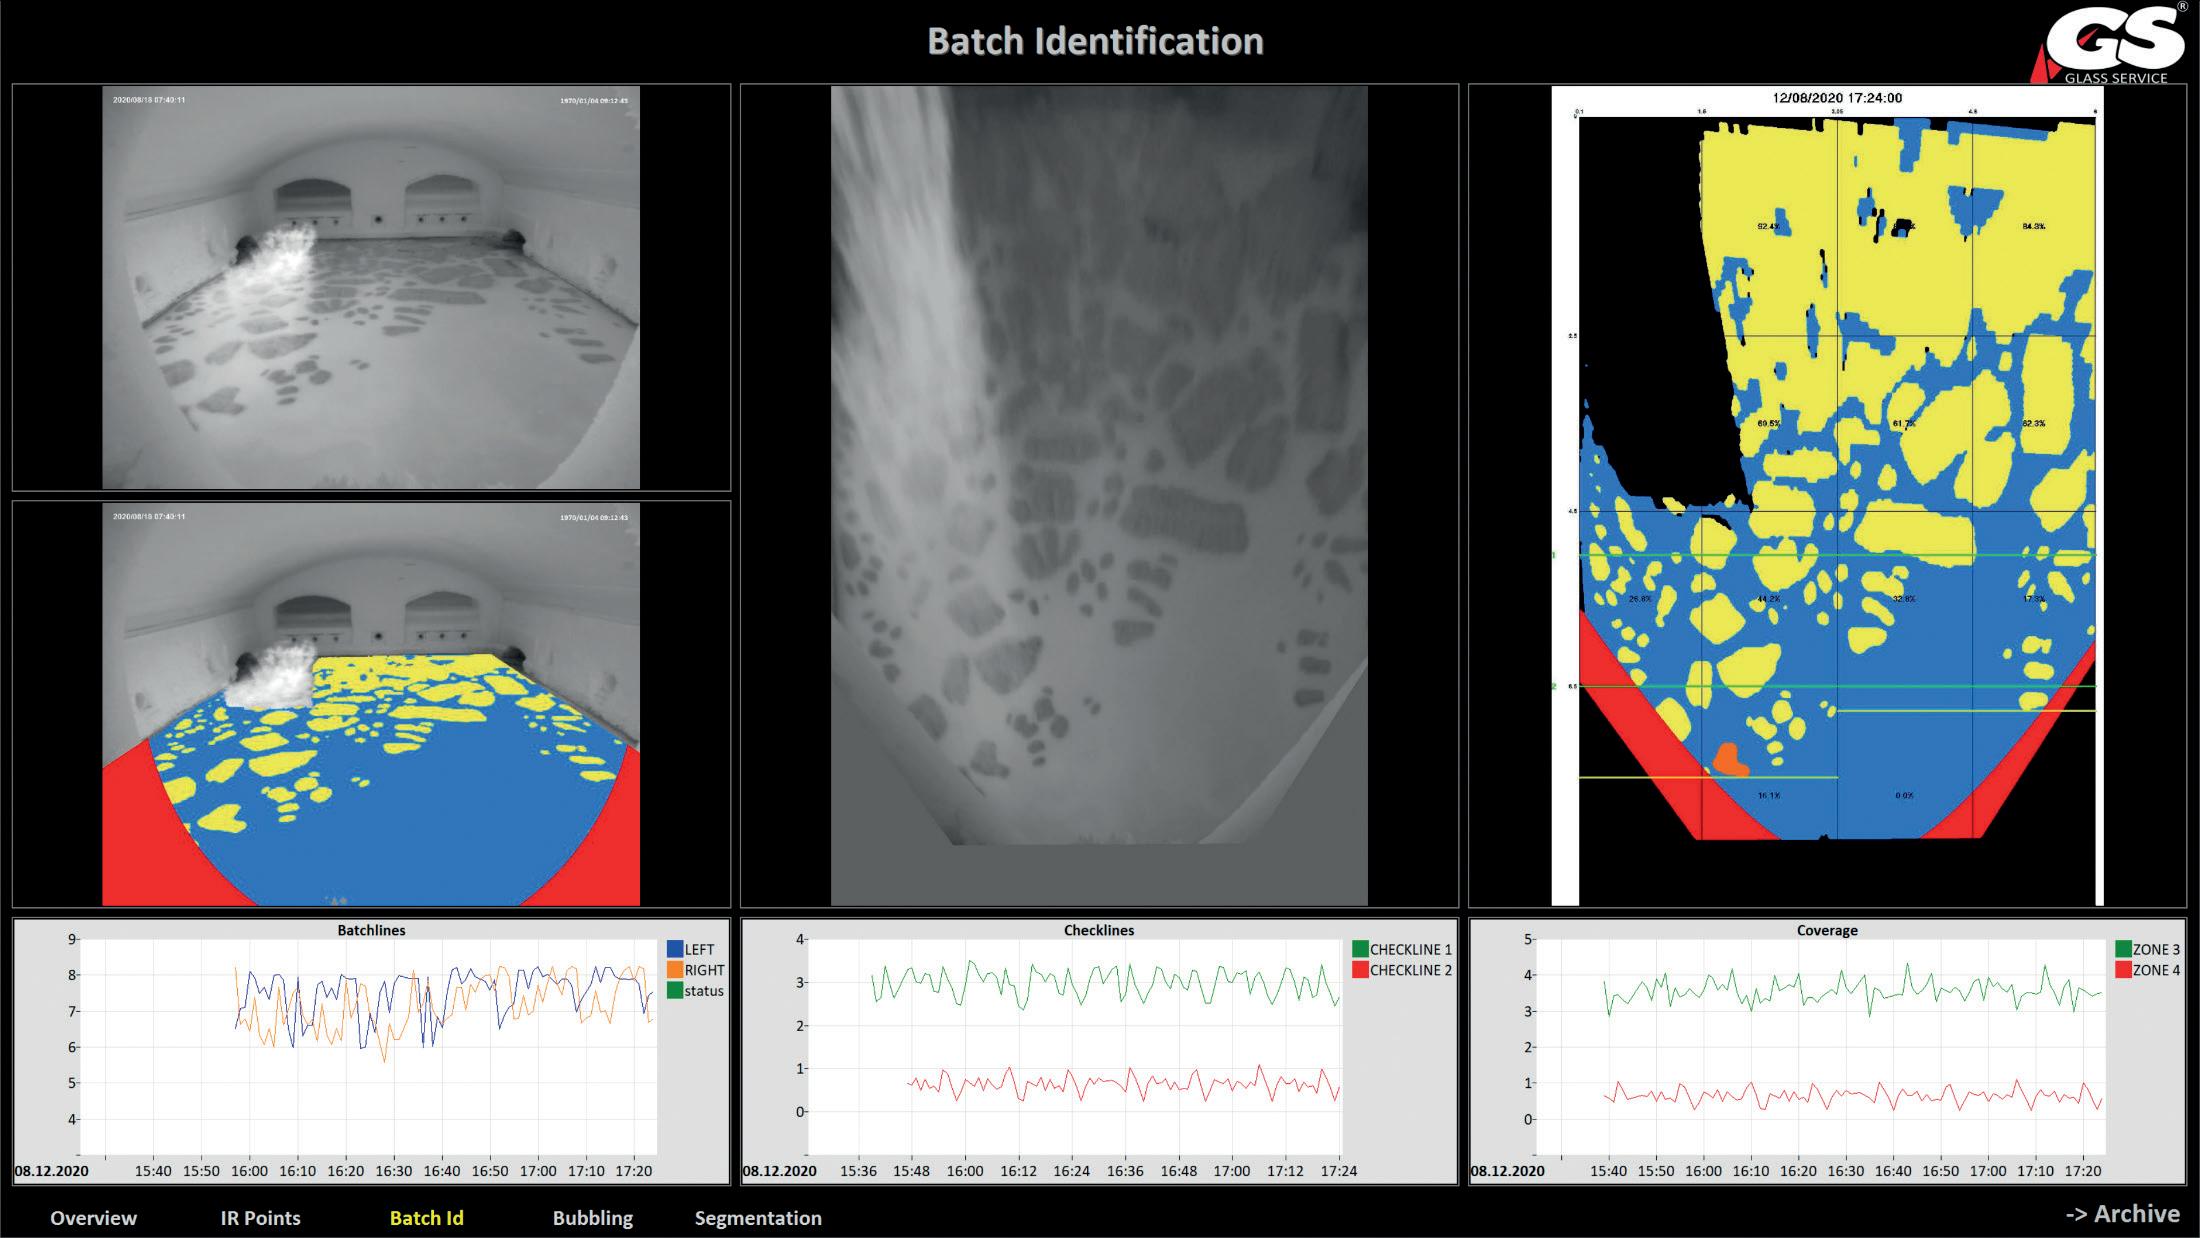This screenshot has width=2200, height=1238.
Task: Select the raw furnace camera image
Action: [371, 287]
